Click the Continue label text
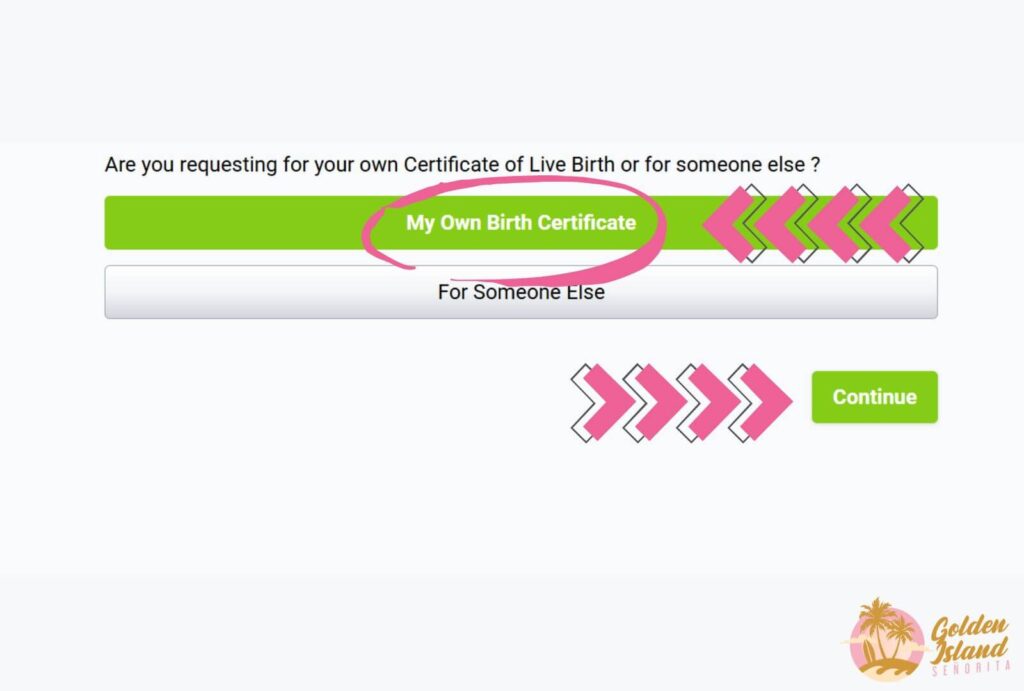Image resolution: width=1024 pixels, height=691 pixels. pos(874,397)
